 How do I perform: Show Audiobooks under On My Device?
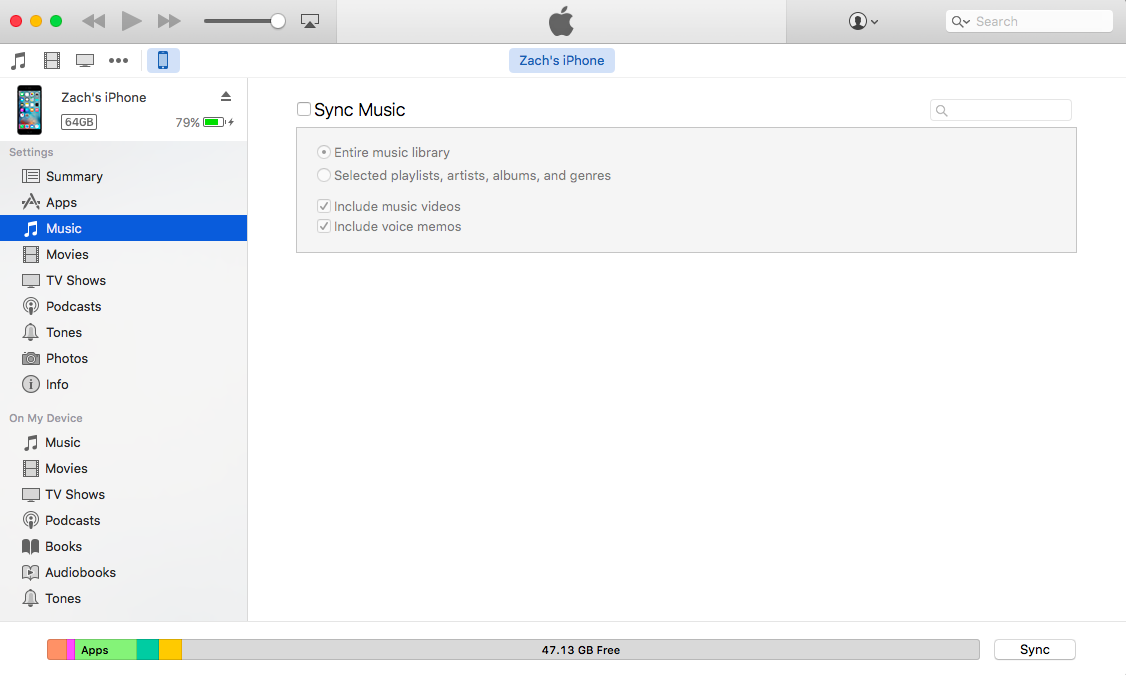pos(124,572)
